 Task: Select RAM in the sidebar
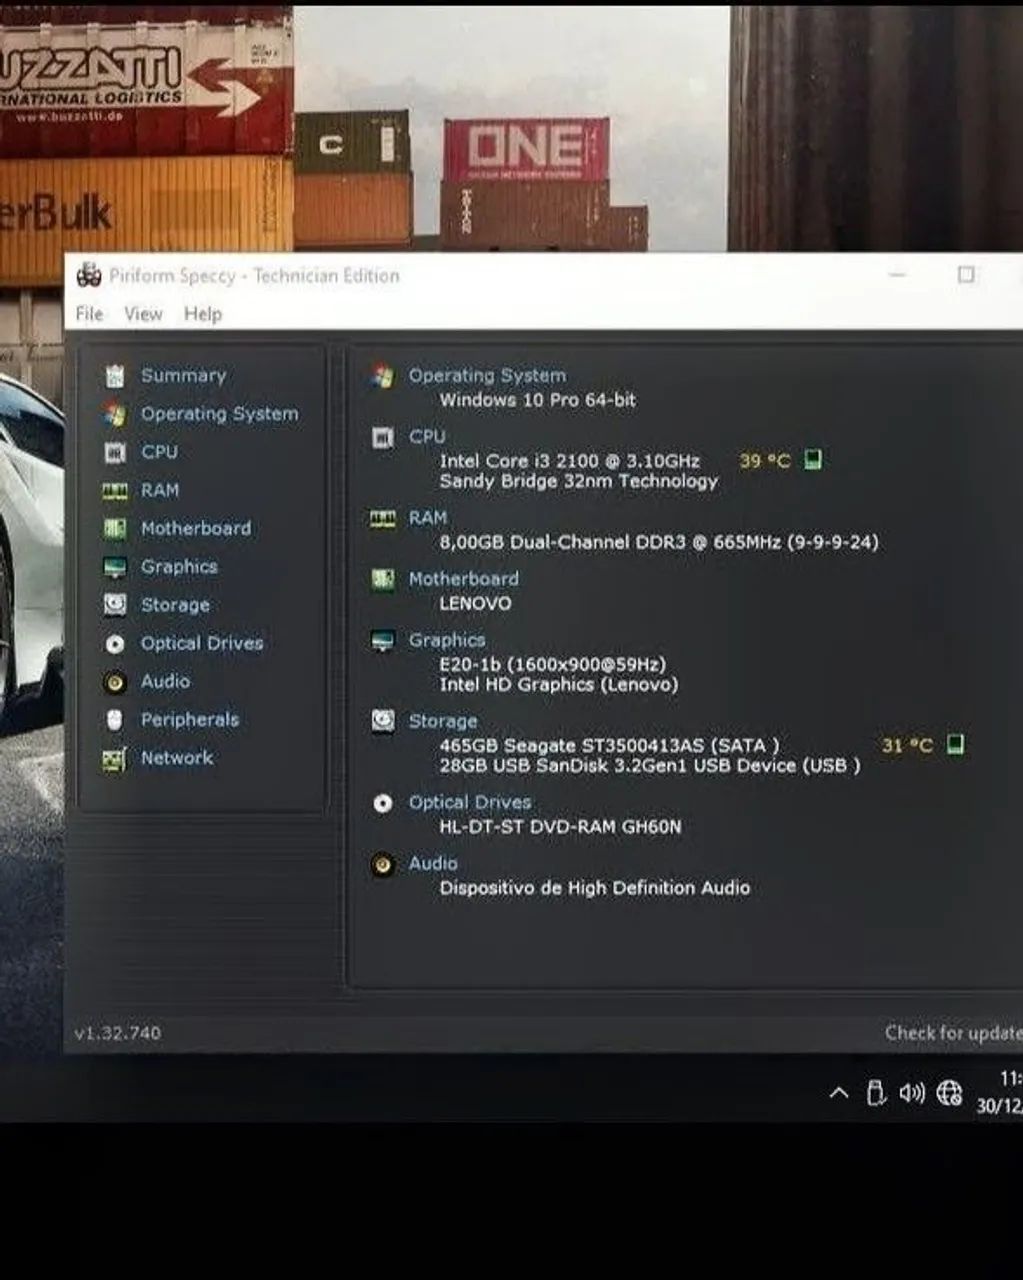pos(160,490)
